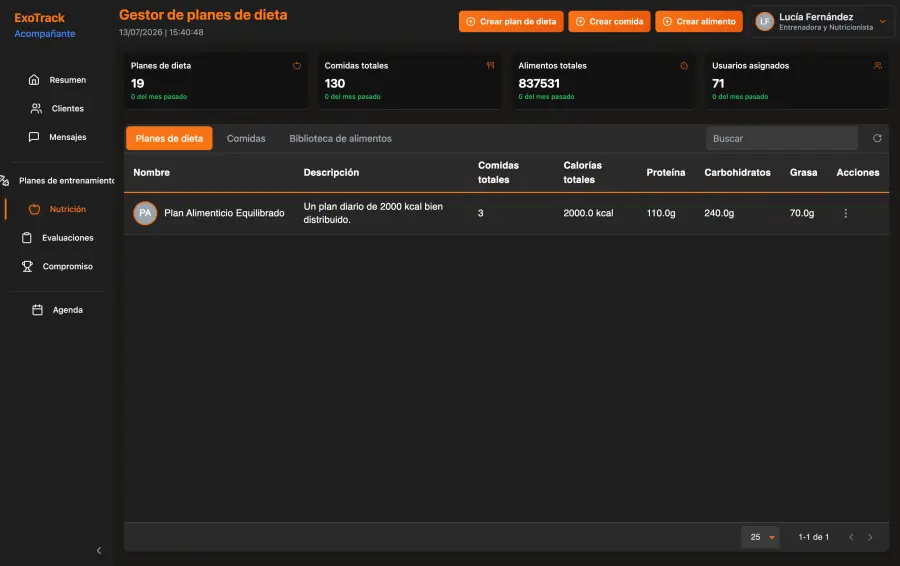Click the Grasa column header
900x566 pixels.
[804, 172]
